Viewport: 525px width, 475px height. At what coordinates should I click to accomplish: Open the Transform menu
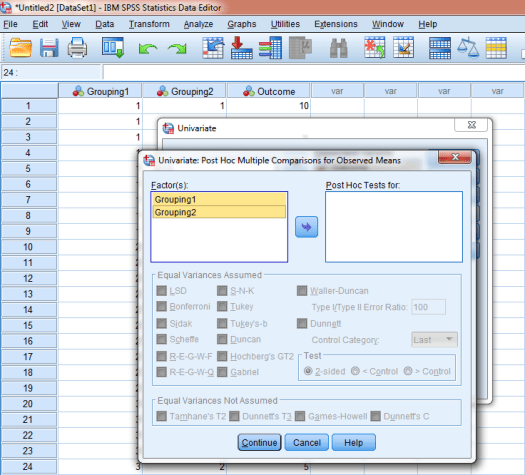149,24
